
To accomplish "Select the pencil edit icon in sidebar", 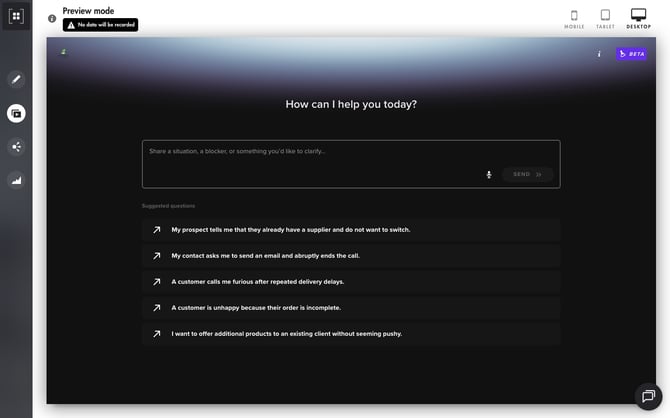I will click(16, 79).
